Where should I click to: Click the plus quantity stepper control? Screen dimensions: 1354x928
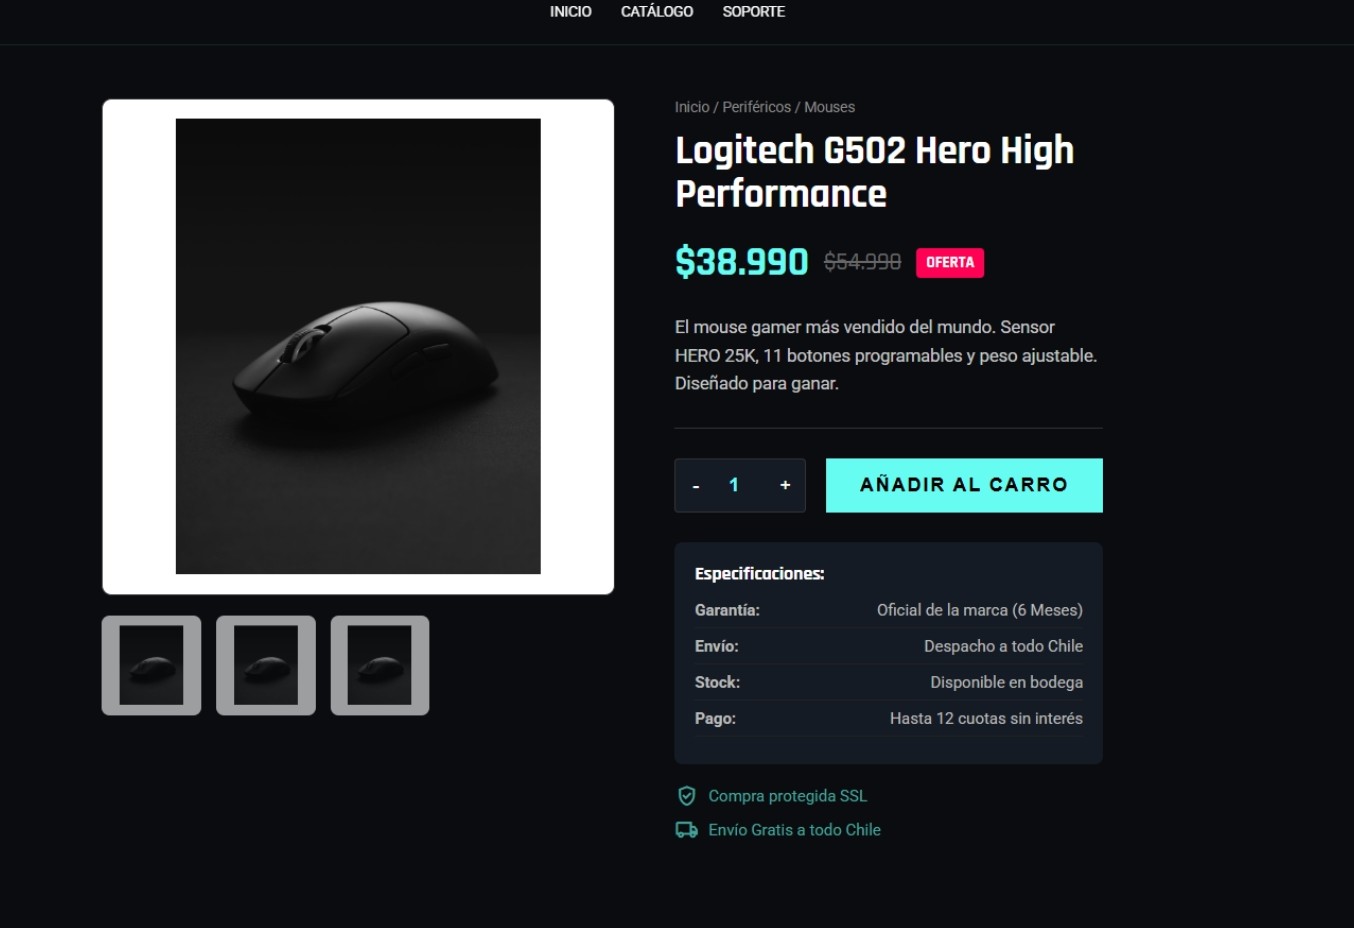[784, 485]
